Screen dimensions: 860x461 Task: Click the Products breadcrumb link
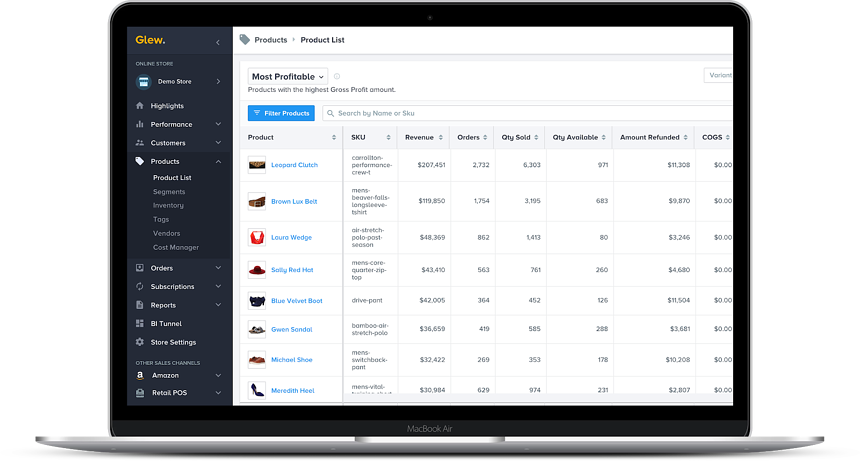[x=270, y=40]
